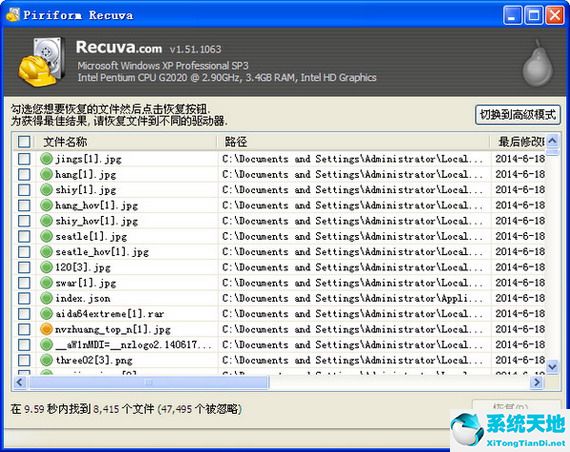570x452 pixels.
Task: Click the horizontal scrollbar left arrow
Action: [20, 382]
